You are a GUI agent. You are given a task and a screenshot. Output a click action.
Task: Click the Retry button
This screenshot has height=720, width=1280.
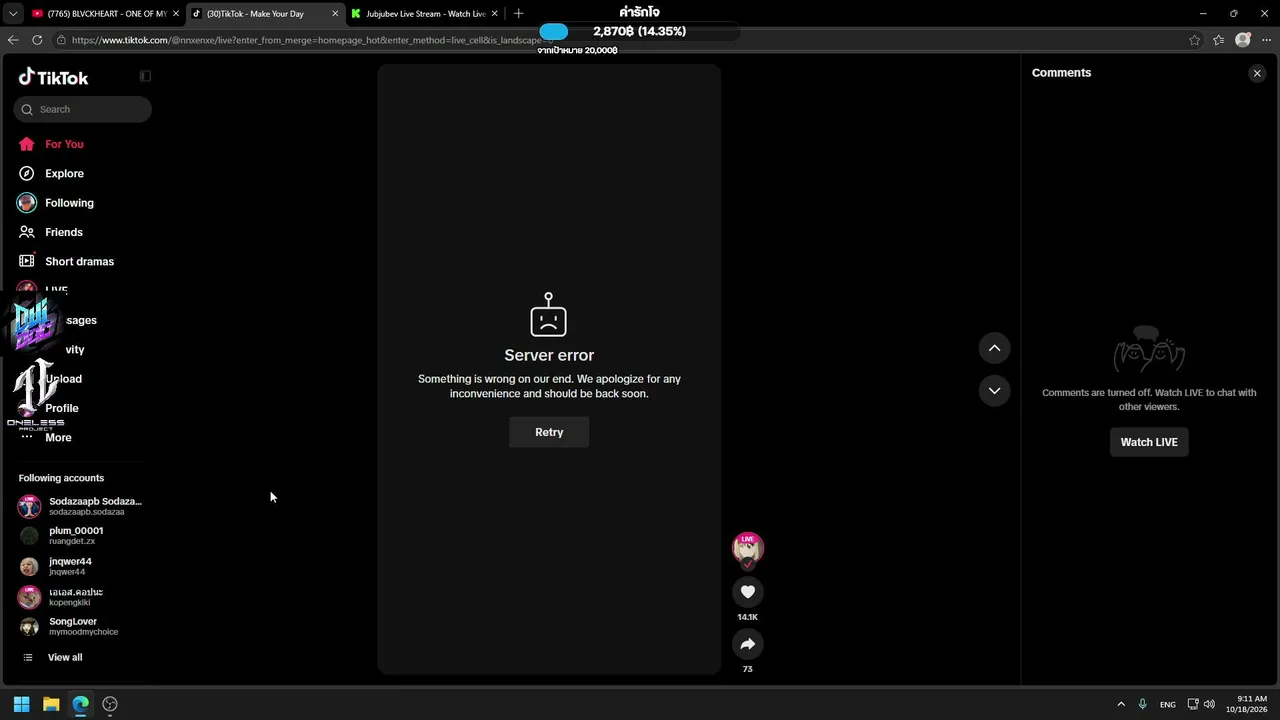(549, 432)
